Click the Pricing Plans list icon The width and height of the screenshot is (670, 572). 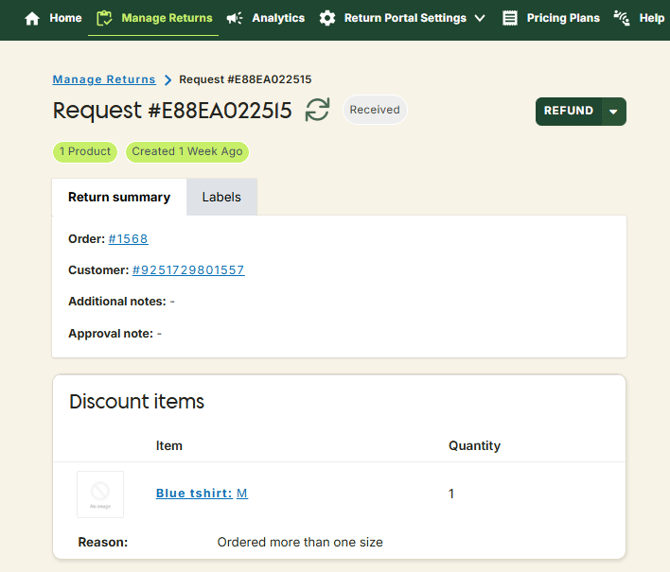510,18
